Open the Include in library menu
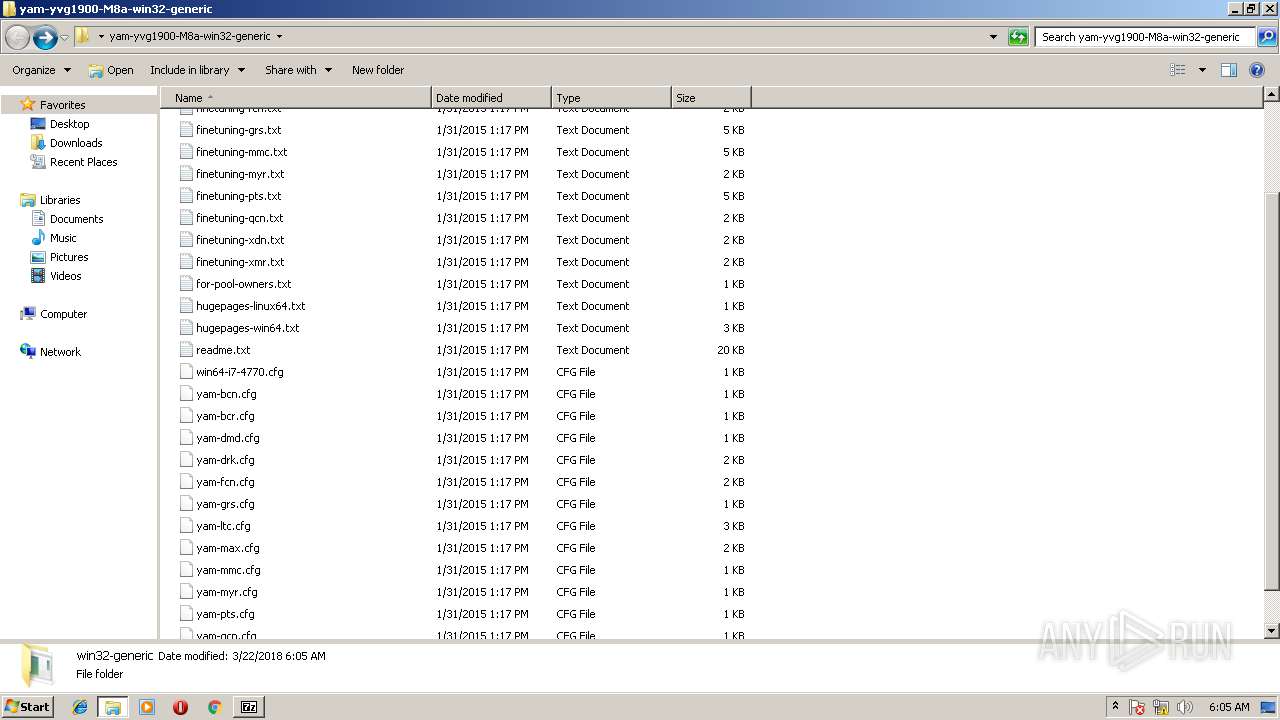Screen dimensions: 1280x720 tap(197, 70)
